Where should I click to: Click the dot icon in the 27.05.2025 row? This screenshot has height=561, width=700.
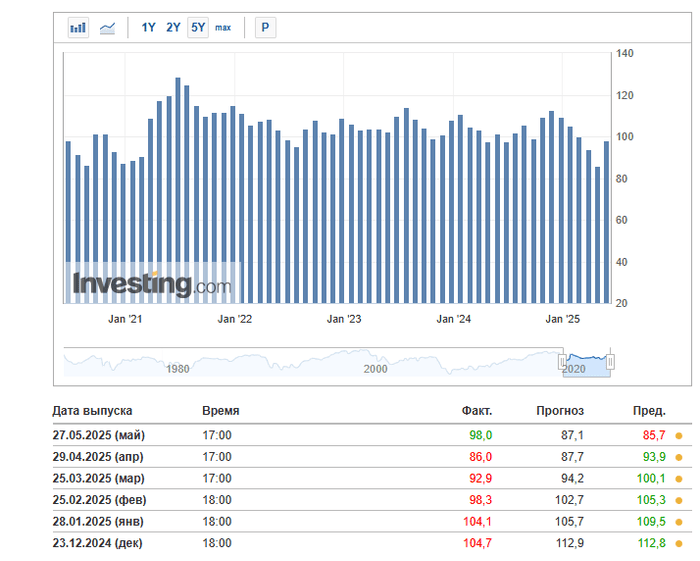tap(678, 436)
